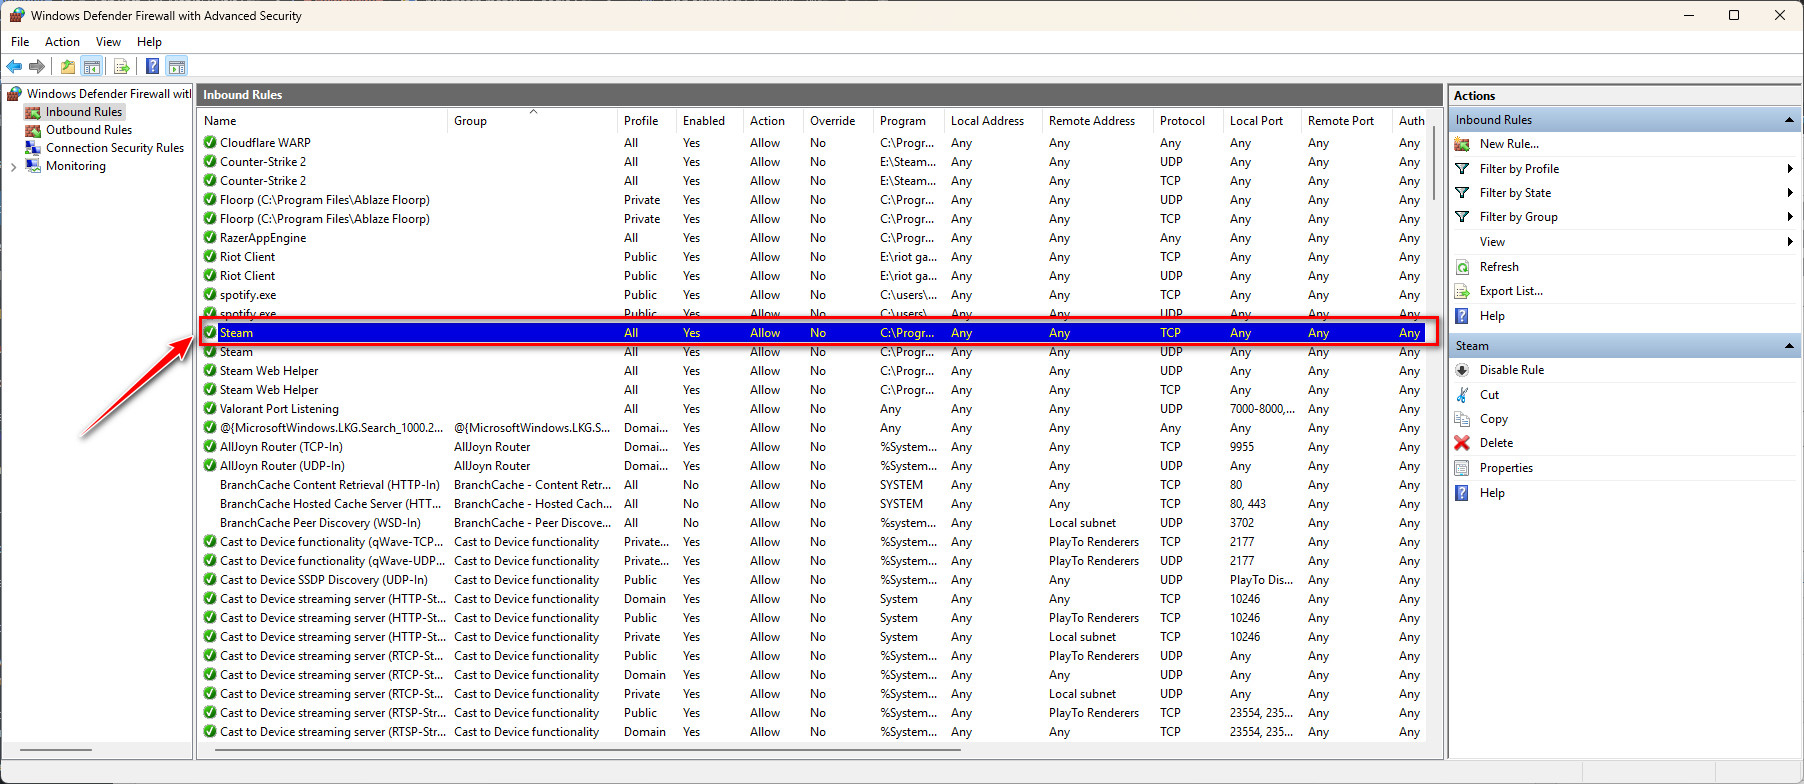Select Cast to Device SSDP Discovery (UDP-In)
The width and height of the screenshot is (1804, 784).
point(324,580)
